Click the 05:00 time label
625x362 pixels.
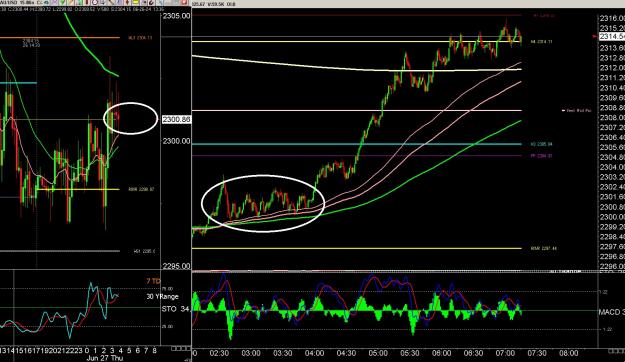pyautogui.click(x=378, y=353)
